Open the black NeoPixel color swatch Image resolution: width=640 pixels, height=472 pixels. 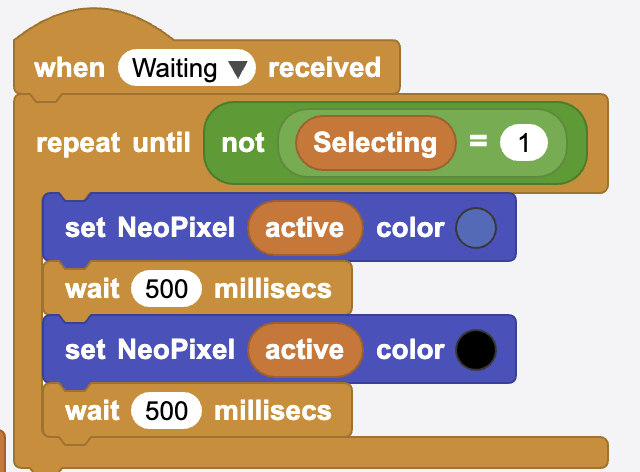tap(476, 350)
